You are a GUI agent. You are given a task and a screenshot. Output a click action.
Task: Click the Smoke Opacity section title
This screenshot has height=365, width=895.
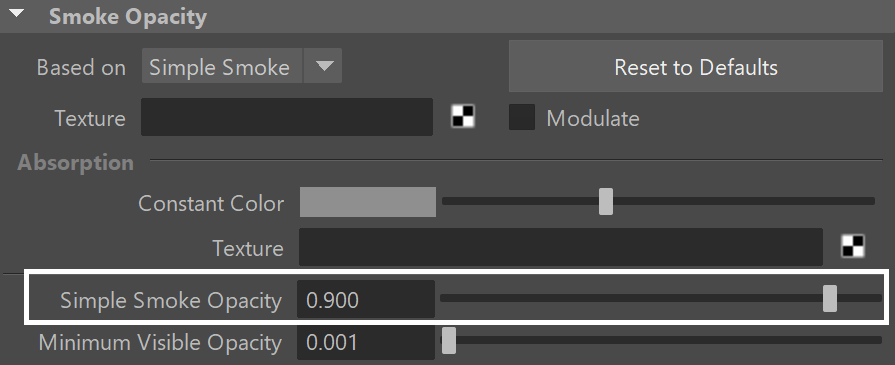(x=127, y=16)
